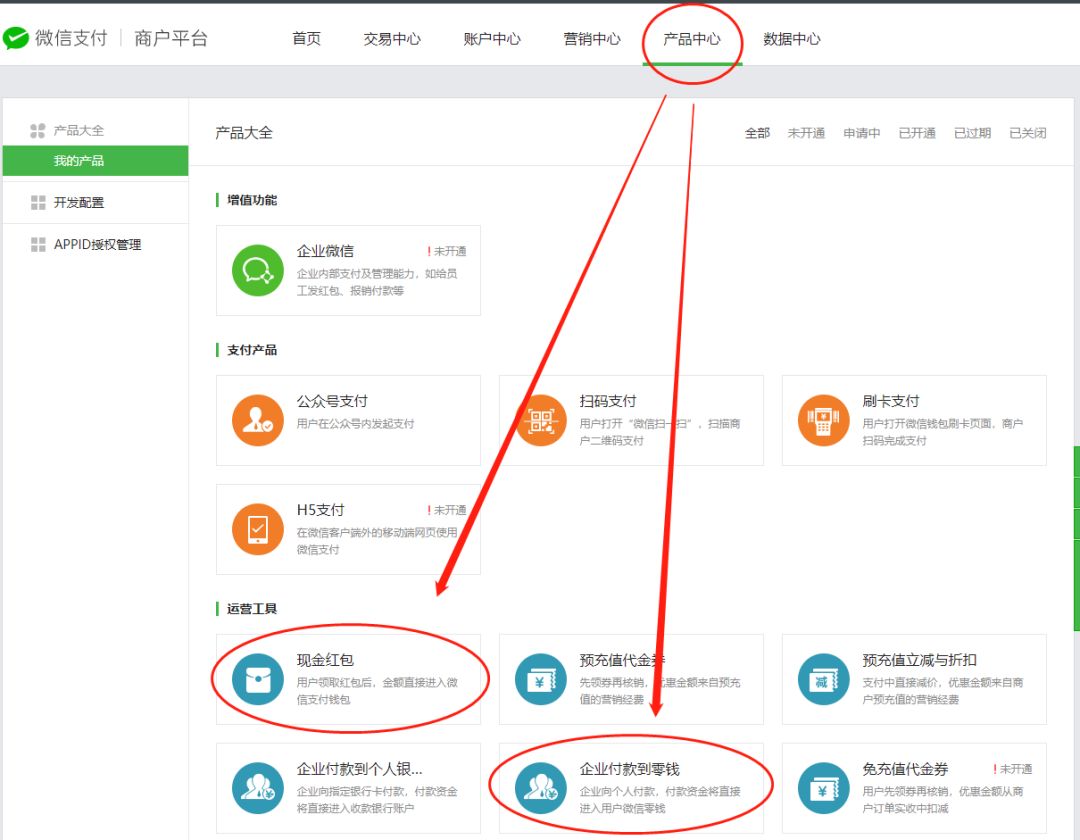Open the H5支付 product title

click(x=320, y=510)
